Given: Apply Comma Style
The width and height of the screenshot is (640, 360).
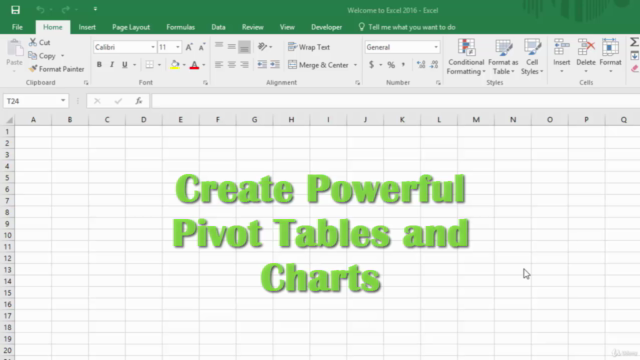Looking at the screenshot, I should (x=403, y=64).
